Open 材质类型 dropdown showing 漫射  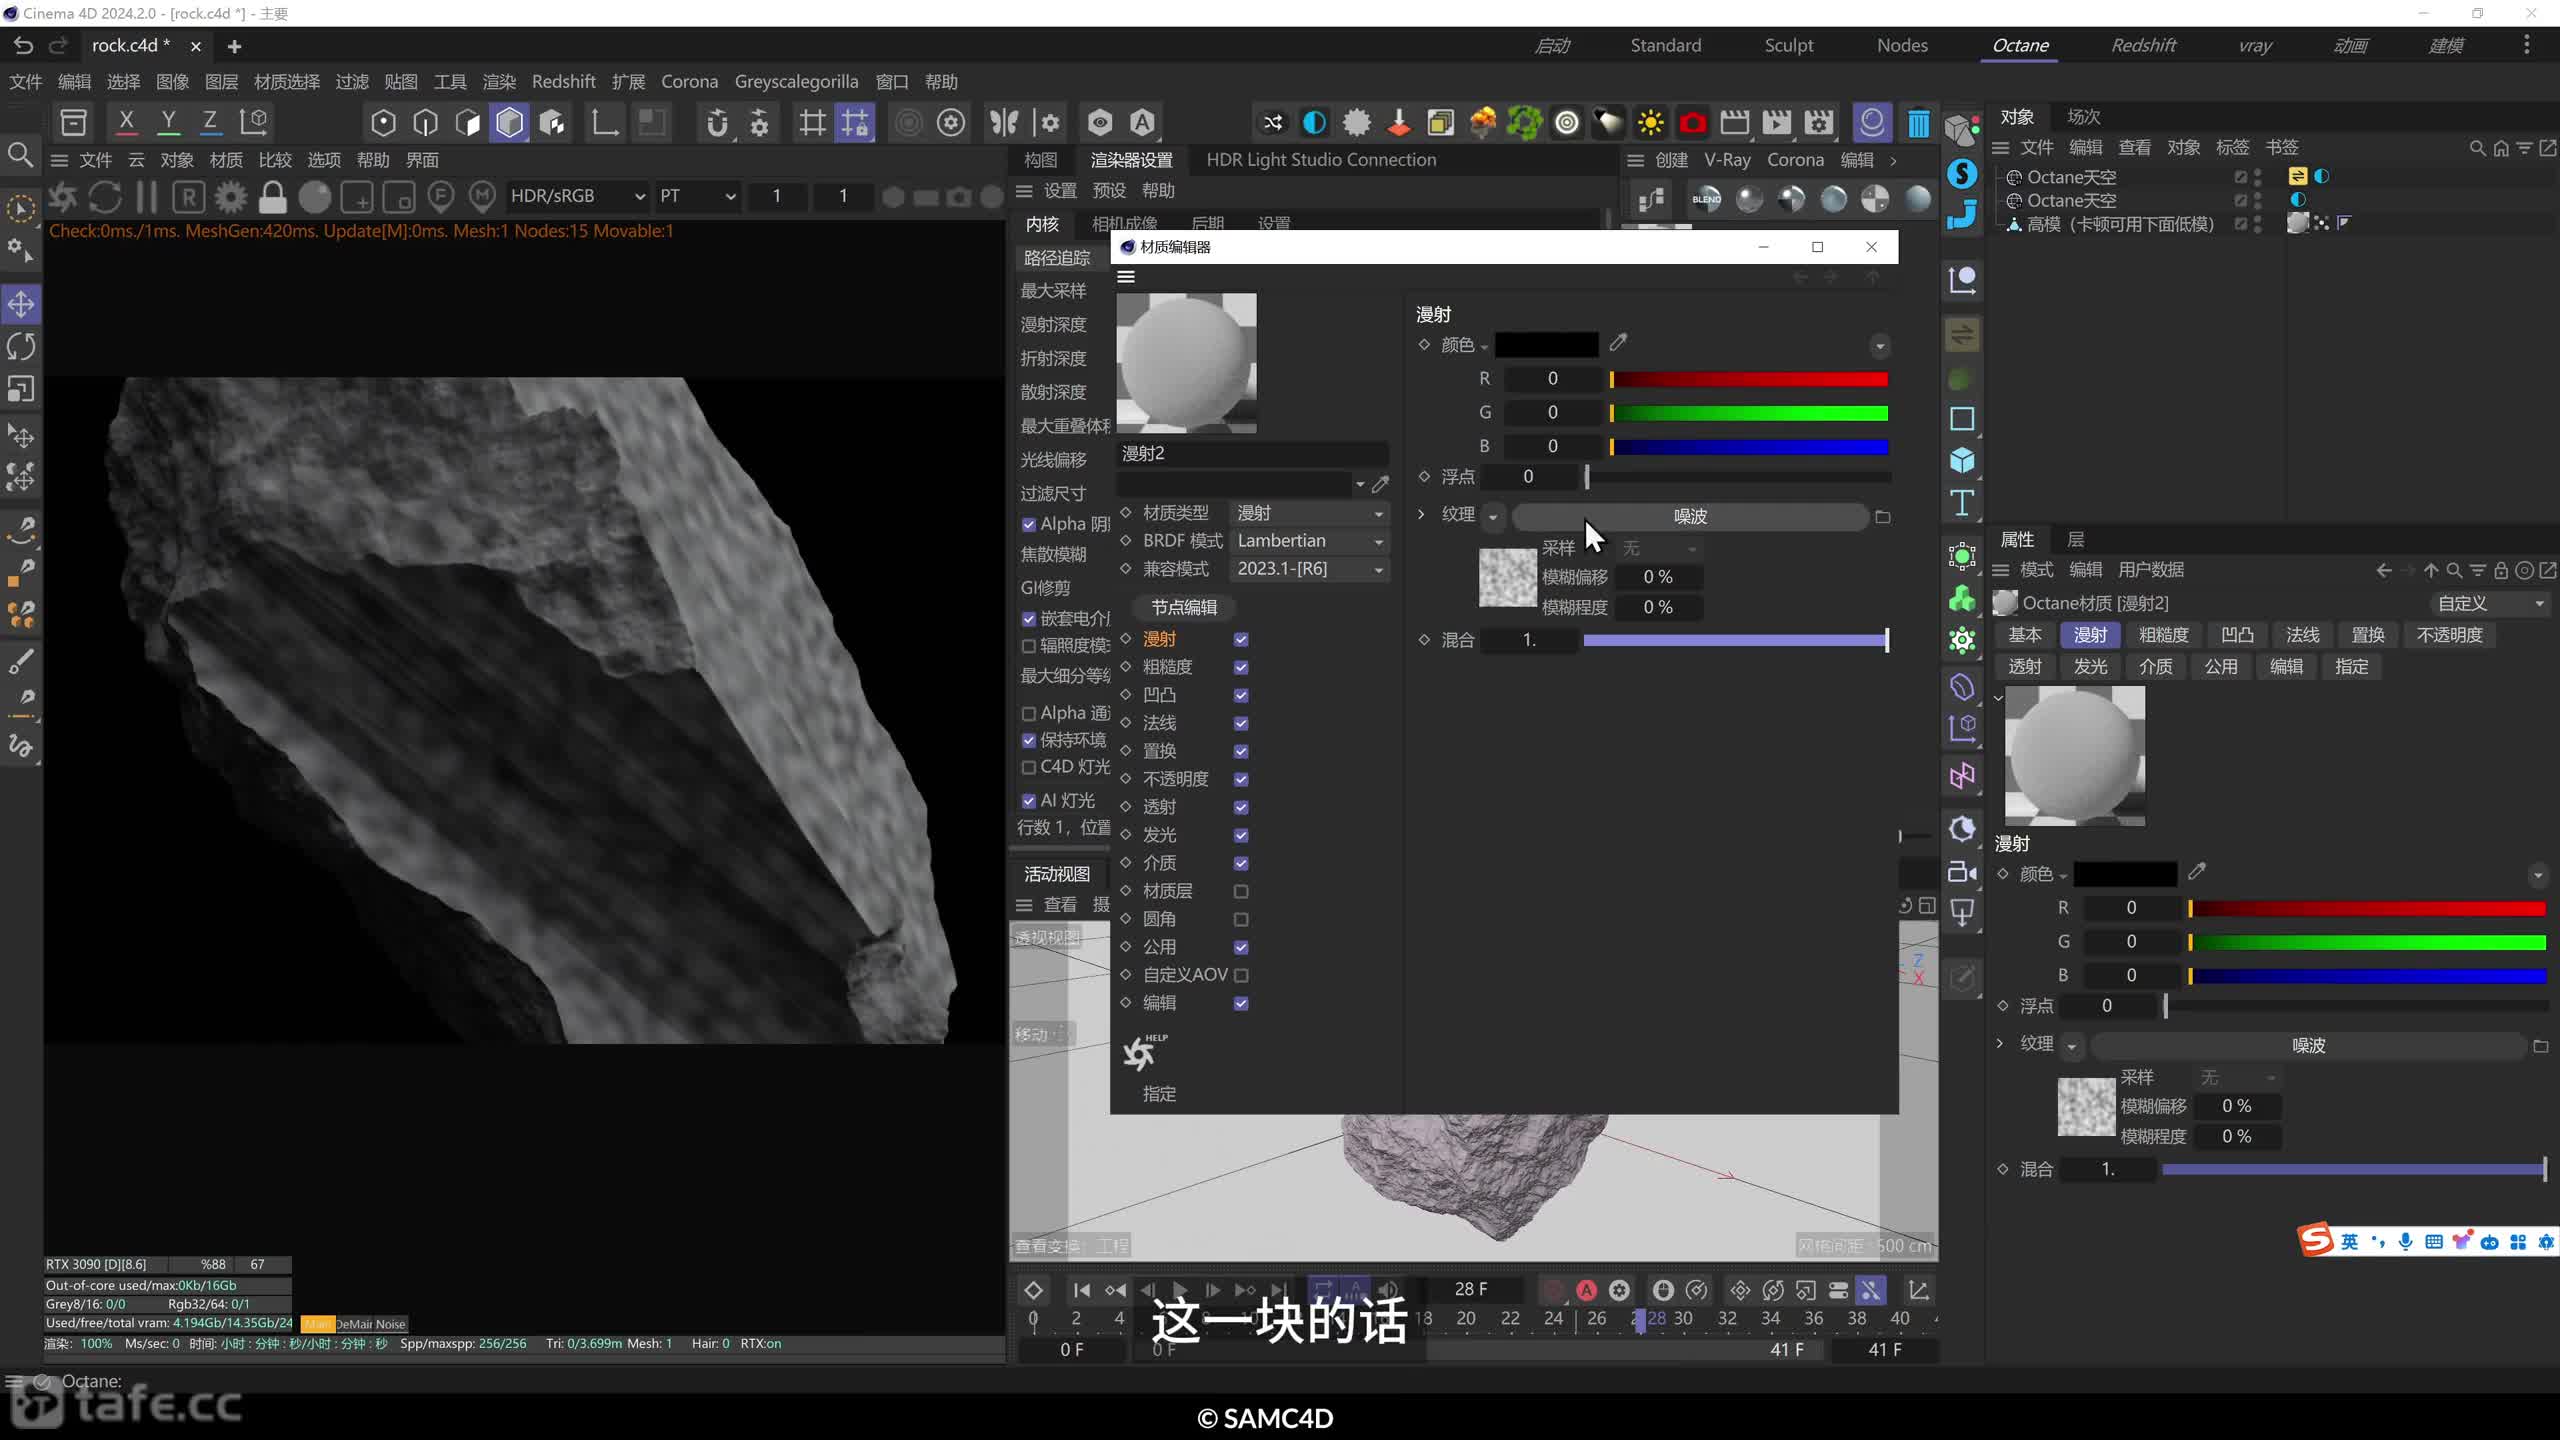pyautogui.click(x=1309, y=513)
